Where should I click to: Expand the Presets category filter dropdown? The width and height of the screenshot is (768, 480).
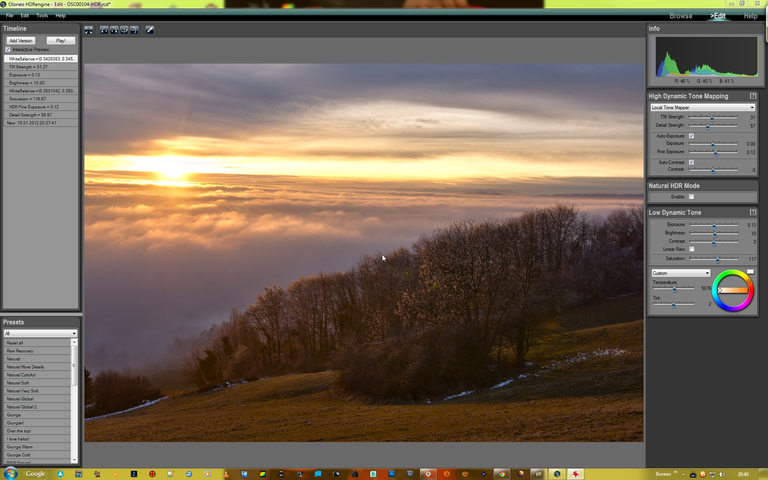[40, 333]
